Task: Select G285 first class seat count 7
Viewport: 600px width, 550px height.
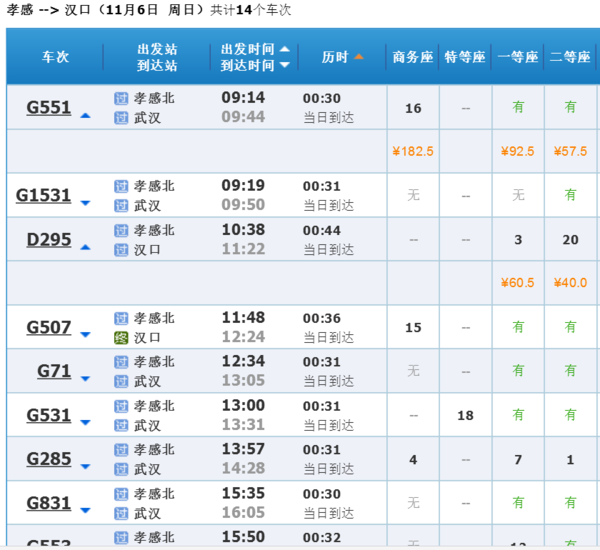Action: pos(518,460)
